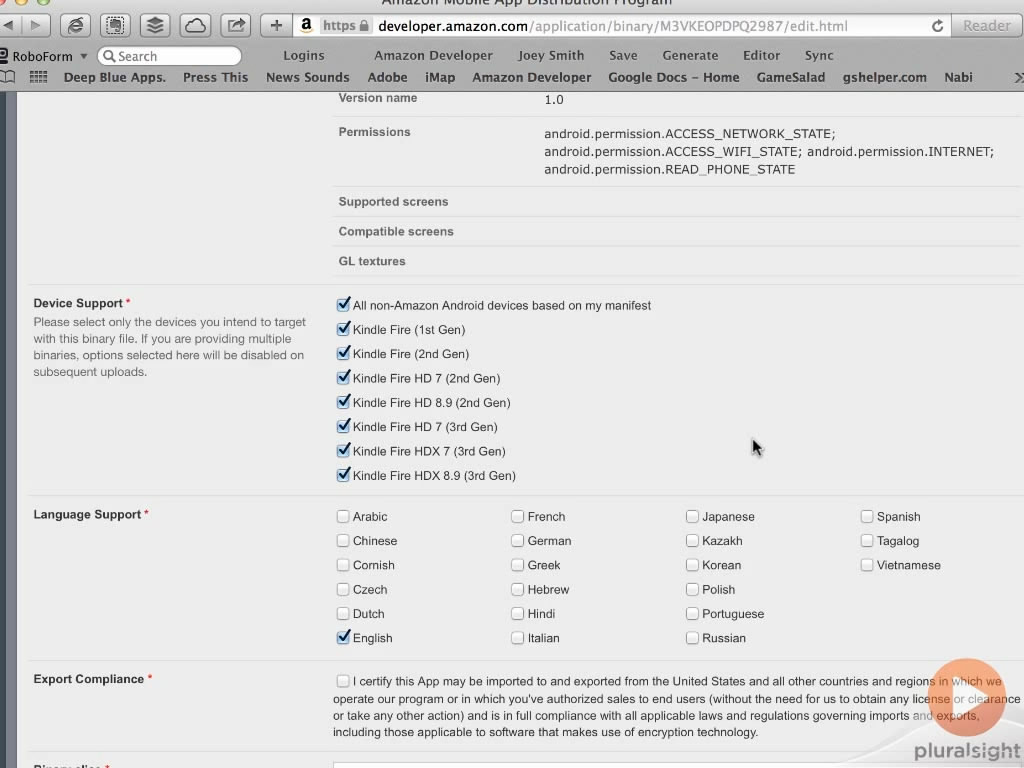Add bookmark with the plus button
Viewport: 1024px width, 768px height.
(276, 26)
